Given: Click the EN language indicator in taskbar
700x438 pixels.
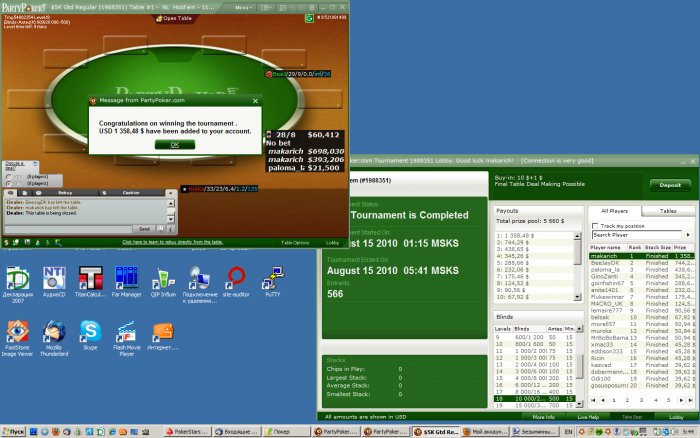Looking at the screenshot, I should pos(568,432).
